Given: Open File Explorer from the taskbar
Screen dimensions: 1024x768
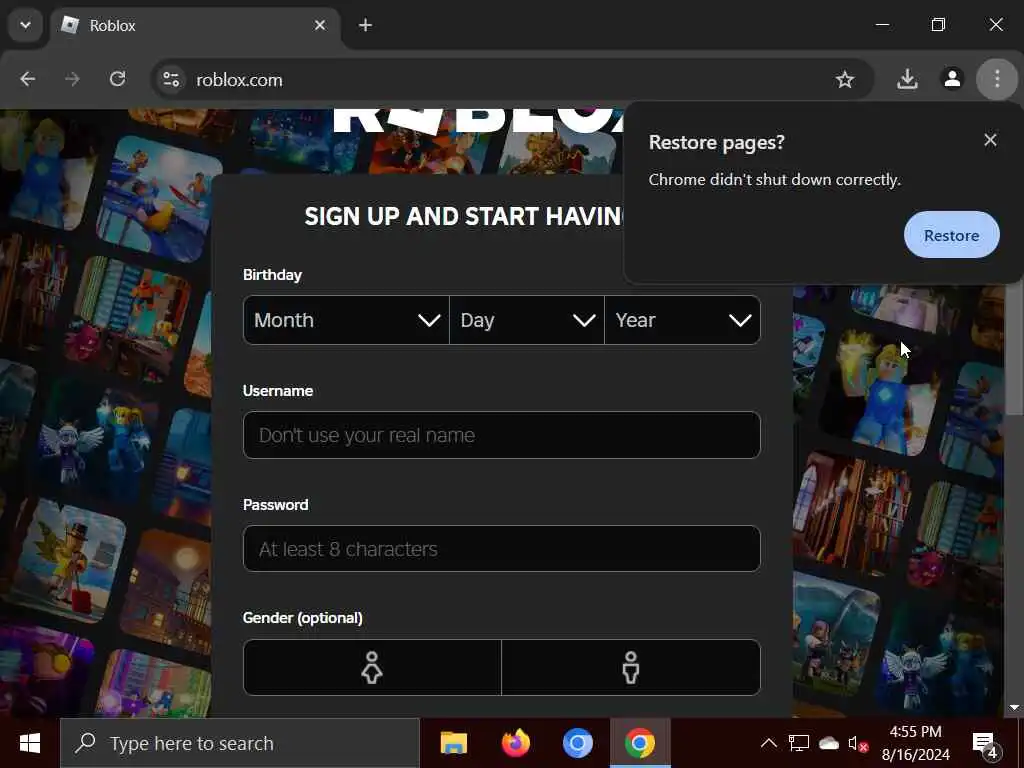Looking at the screenshot, I should 453,743.
